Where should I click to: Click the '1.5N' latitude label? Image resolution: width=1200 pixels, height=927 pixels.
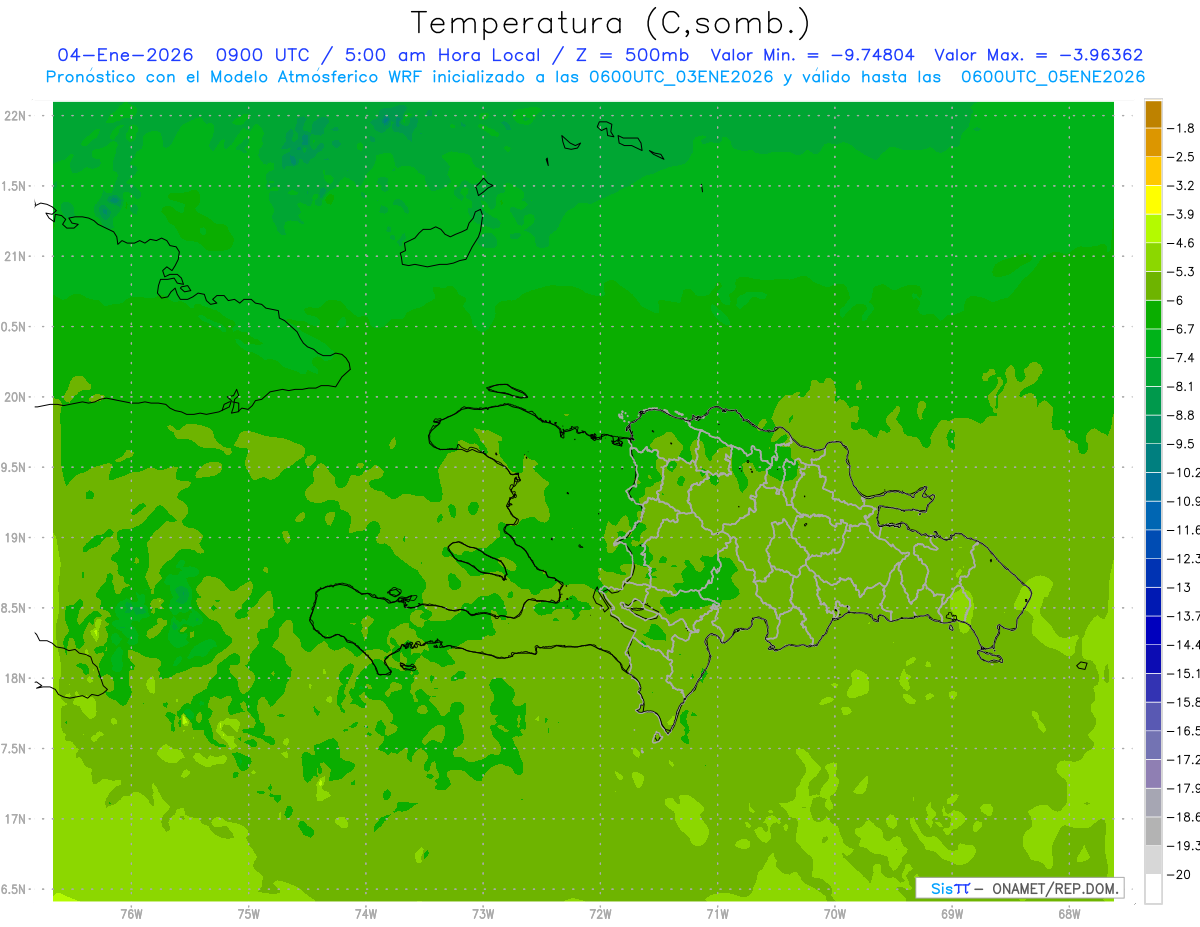(x=13, y=186)
